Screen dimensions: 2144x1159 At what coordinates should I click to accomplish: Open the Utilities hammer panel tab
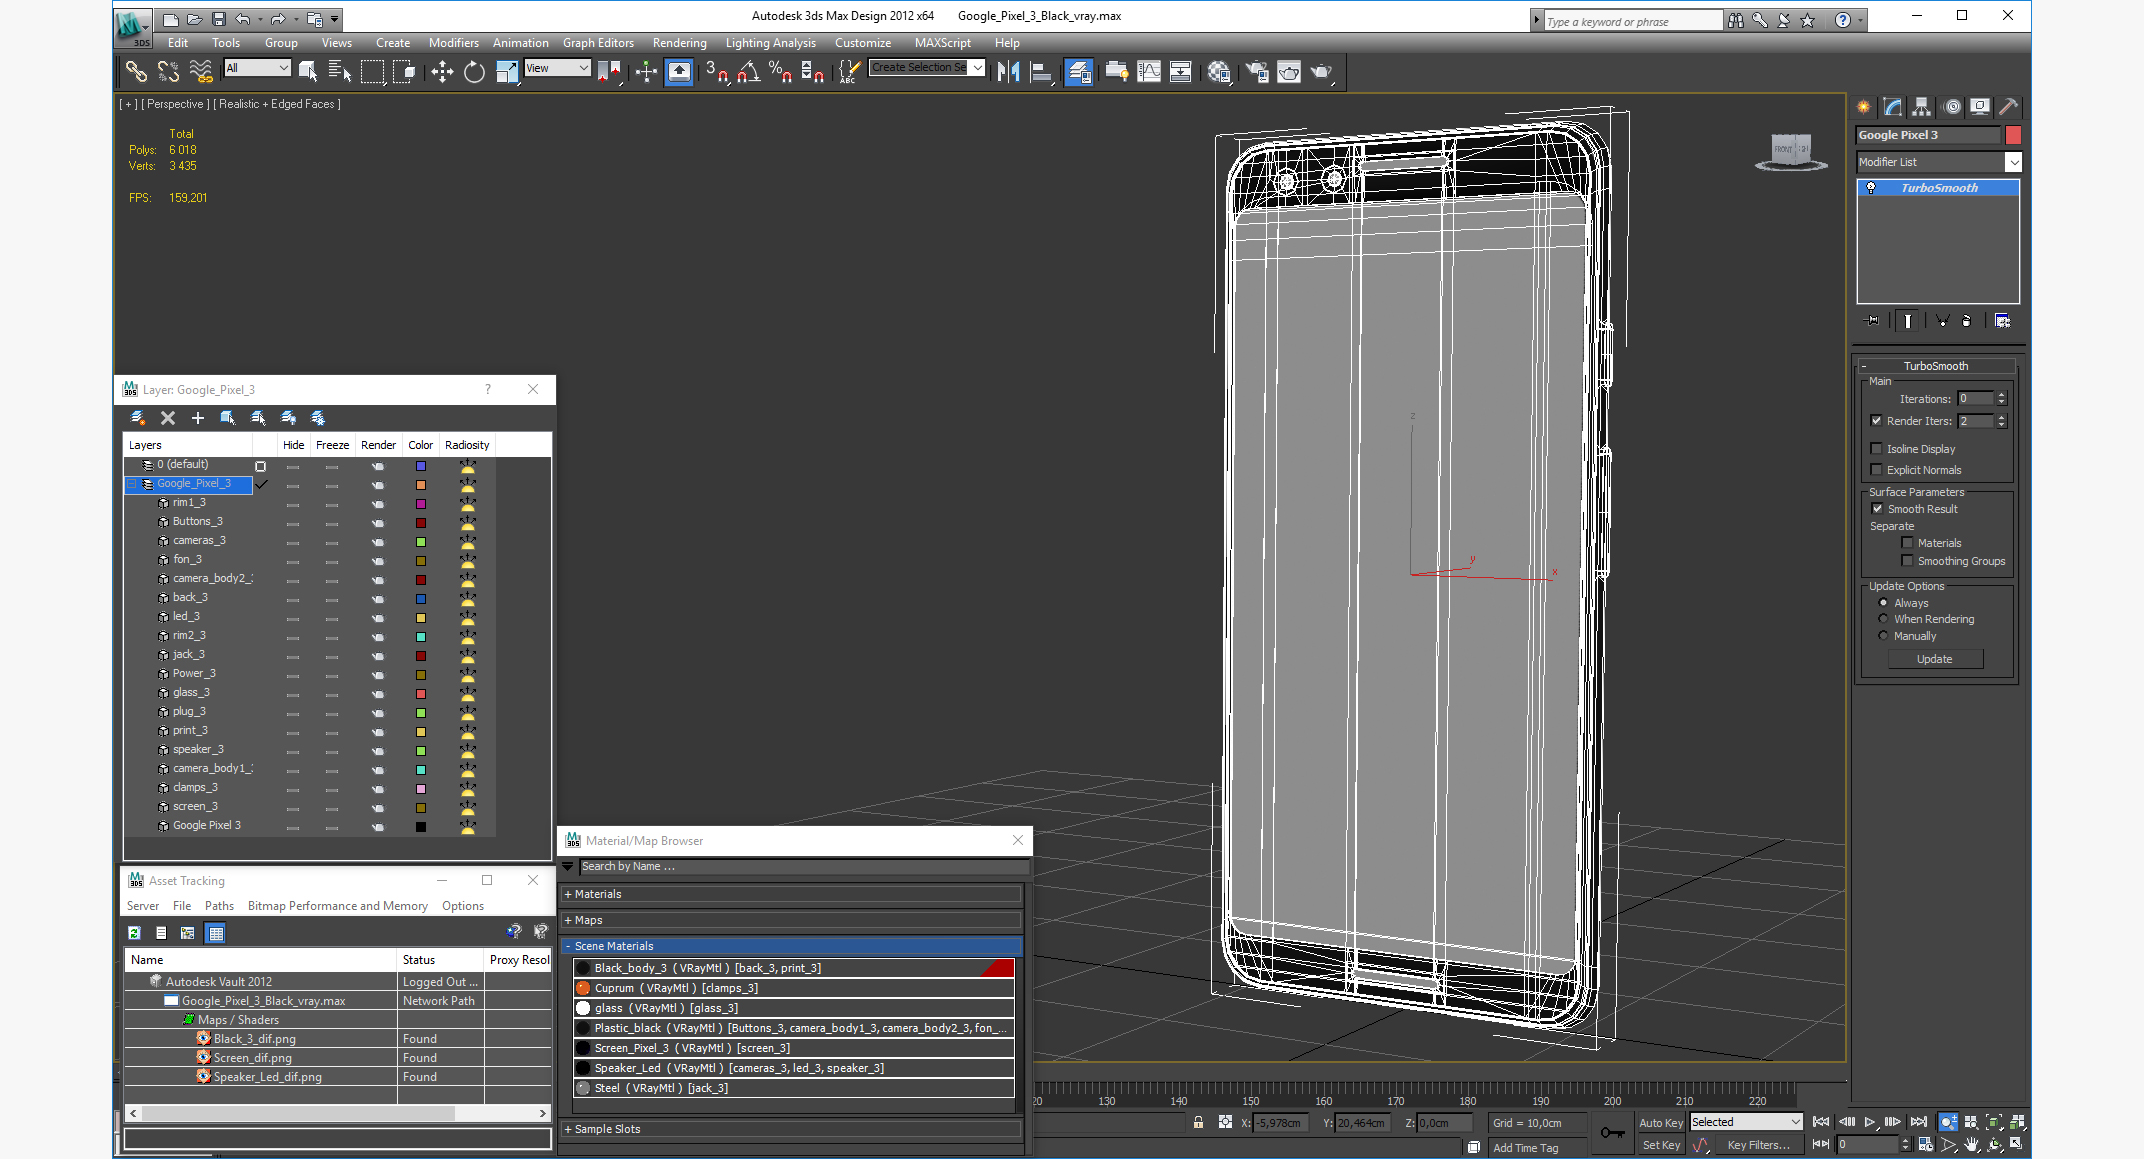2008,107
